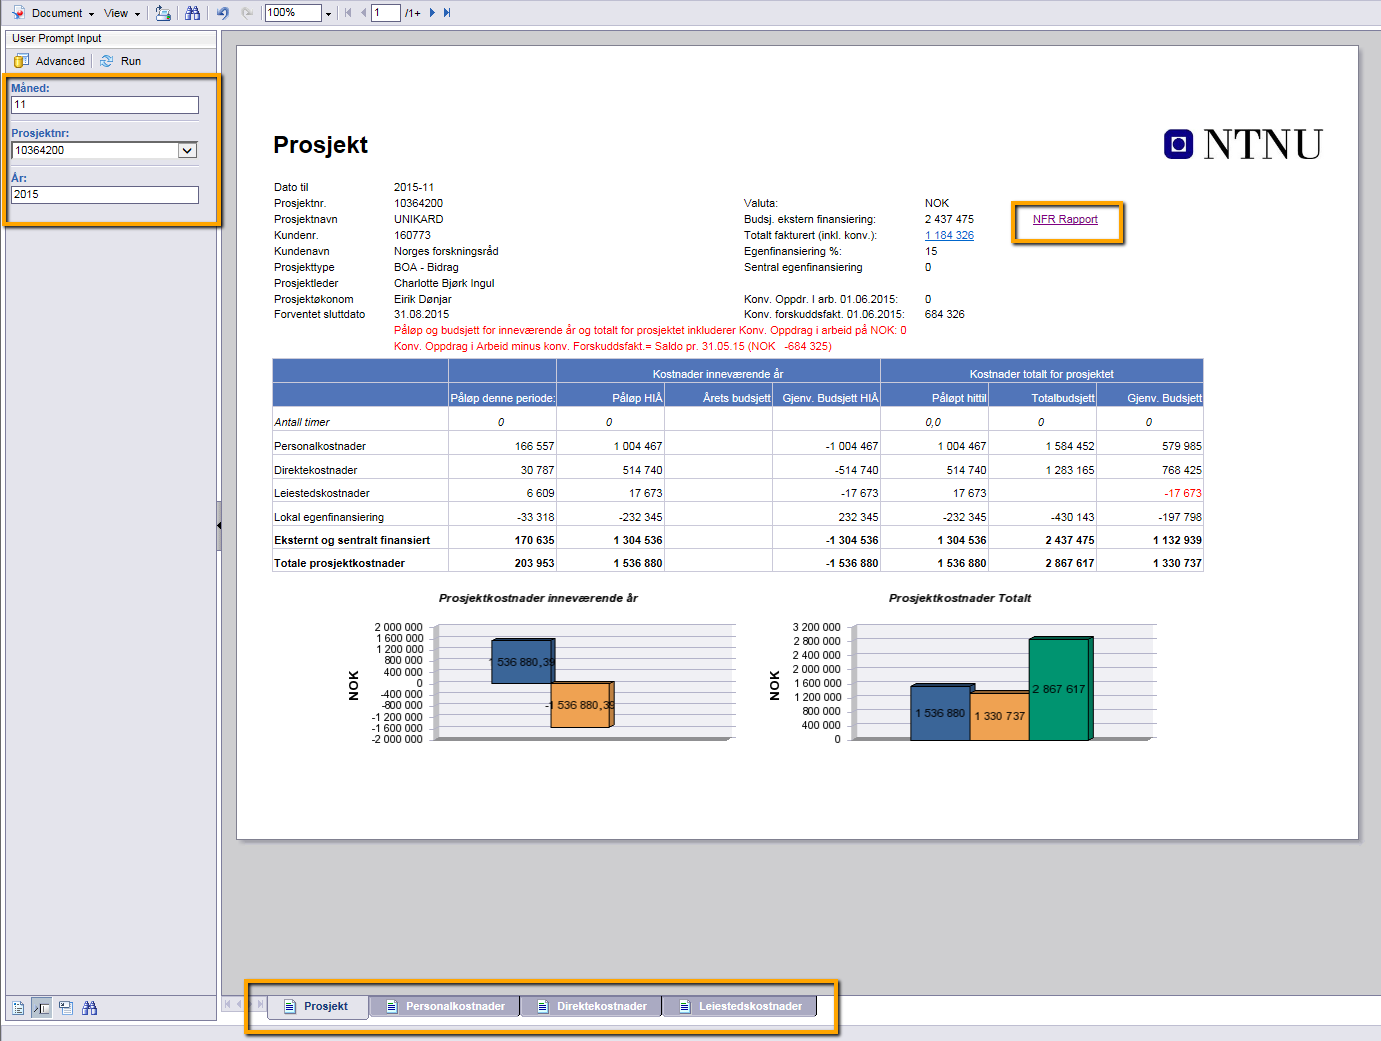Image resolution: width=1381 pixels, height=1041 pixels.
Task: Click the Personalkostnader row label in table
Action: [x=320, y=447]
